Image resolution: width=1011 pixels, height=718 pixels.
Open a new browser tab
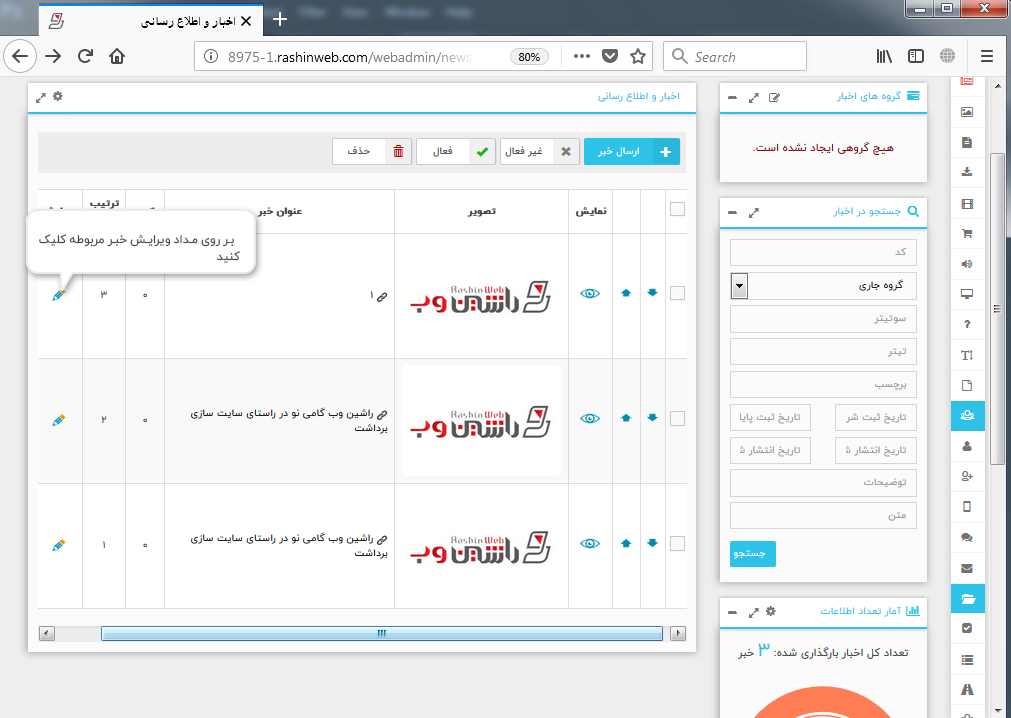(280, 19)
